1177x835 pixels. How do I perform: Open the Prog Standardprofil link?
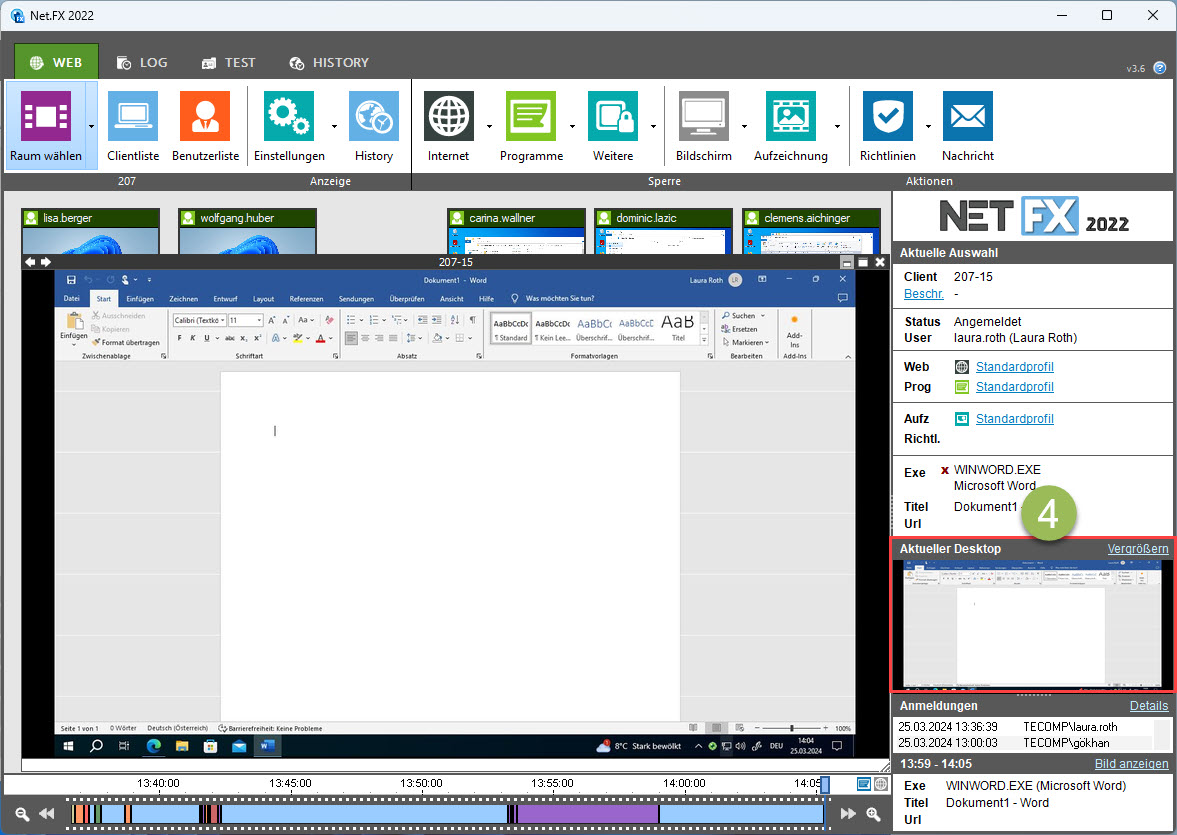coord(1015,387)
